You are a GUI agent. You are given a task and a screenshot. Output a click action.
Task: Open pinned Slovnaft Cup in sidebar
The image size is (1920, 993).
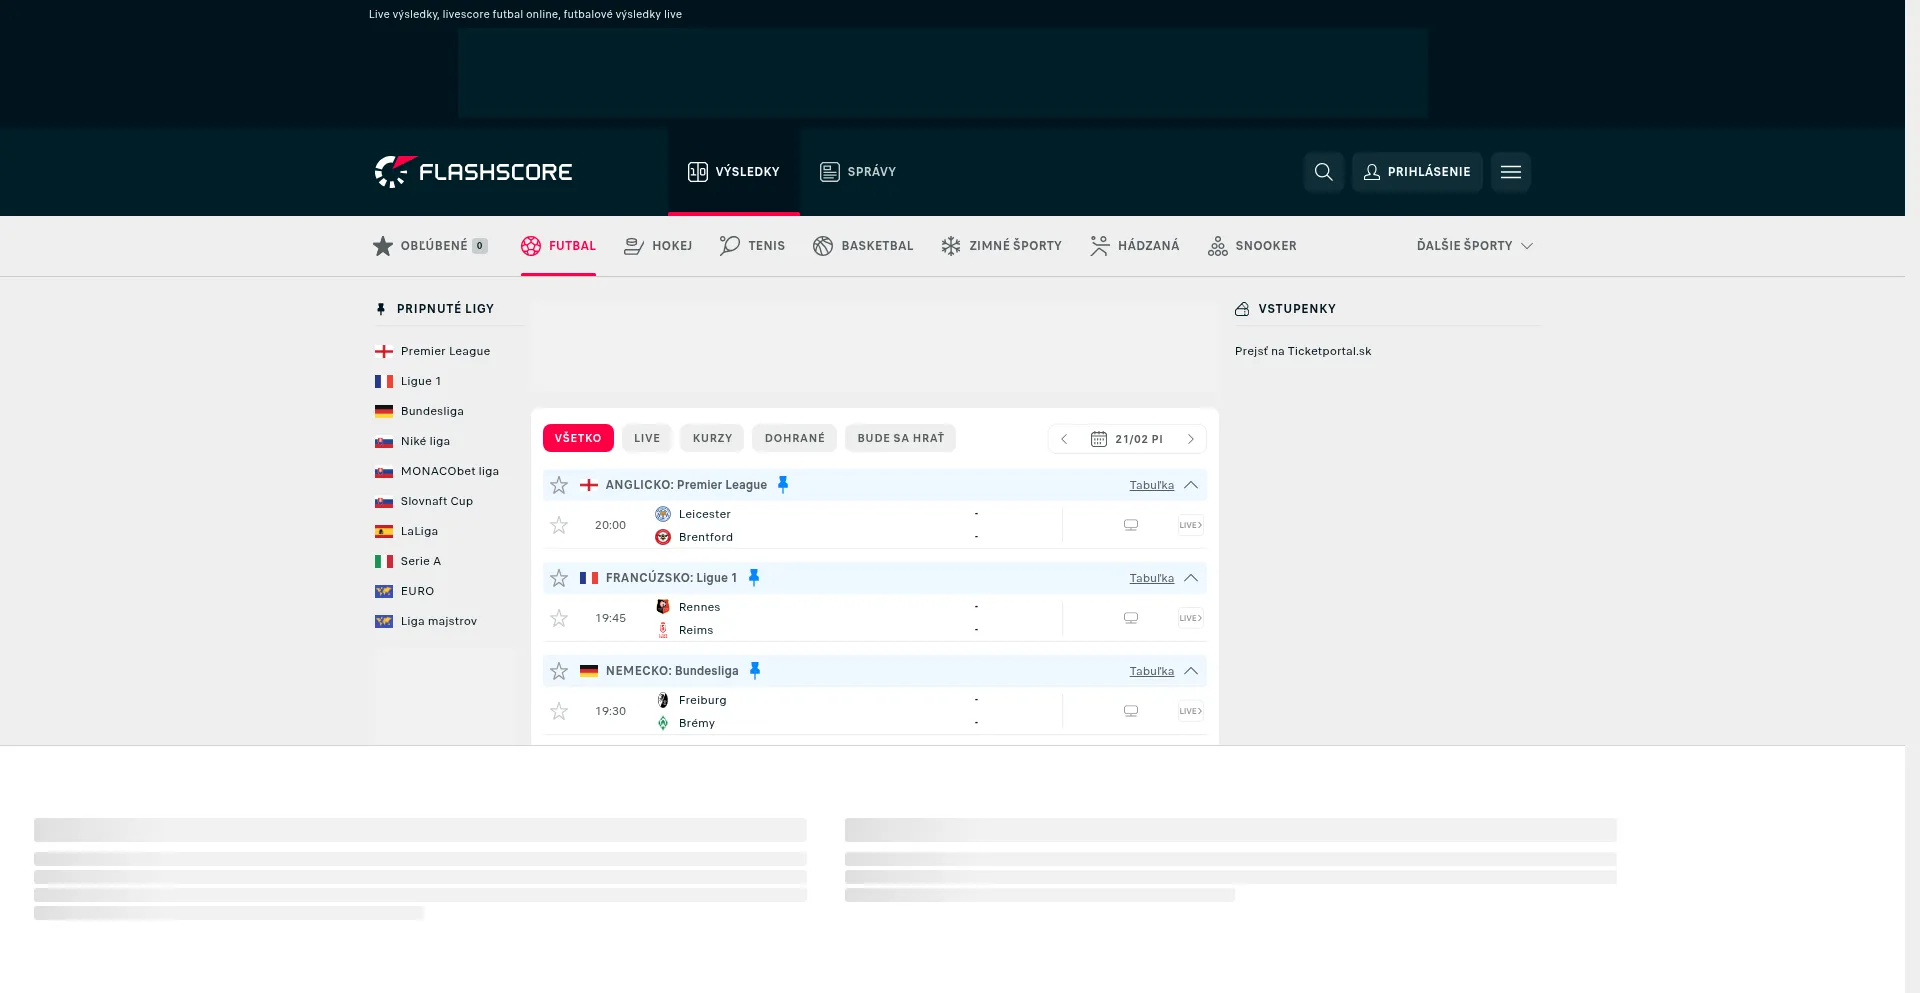pyautogui.click(x=424, y=501)
